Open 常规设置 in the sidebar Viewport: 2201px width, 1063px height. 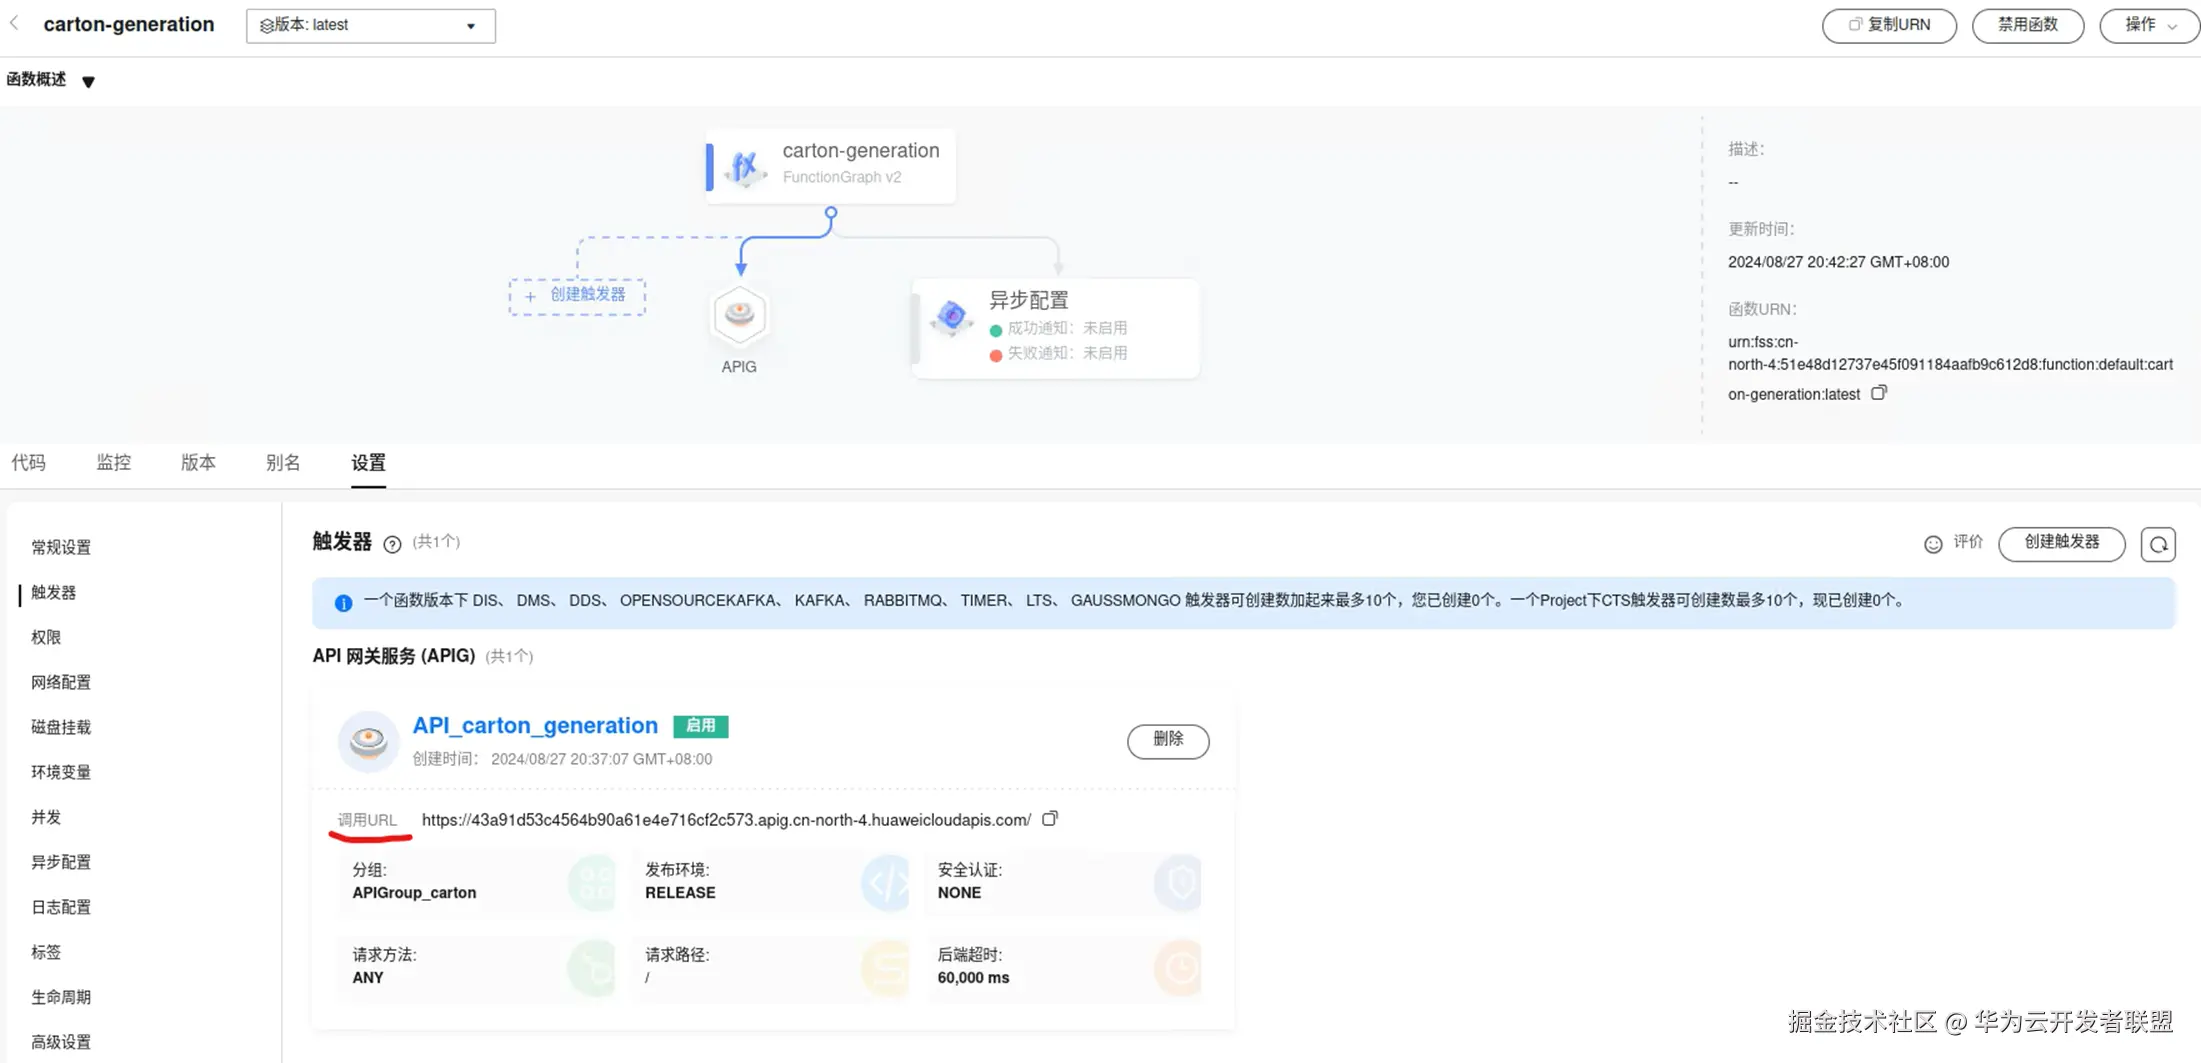pyautogui.click(x=61, y=547)
